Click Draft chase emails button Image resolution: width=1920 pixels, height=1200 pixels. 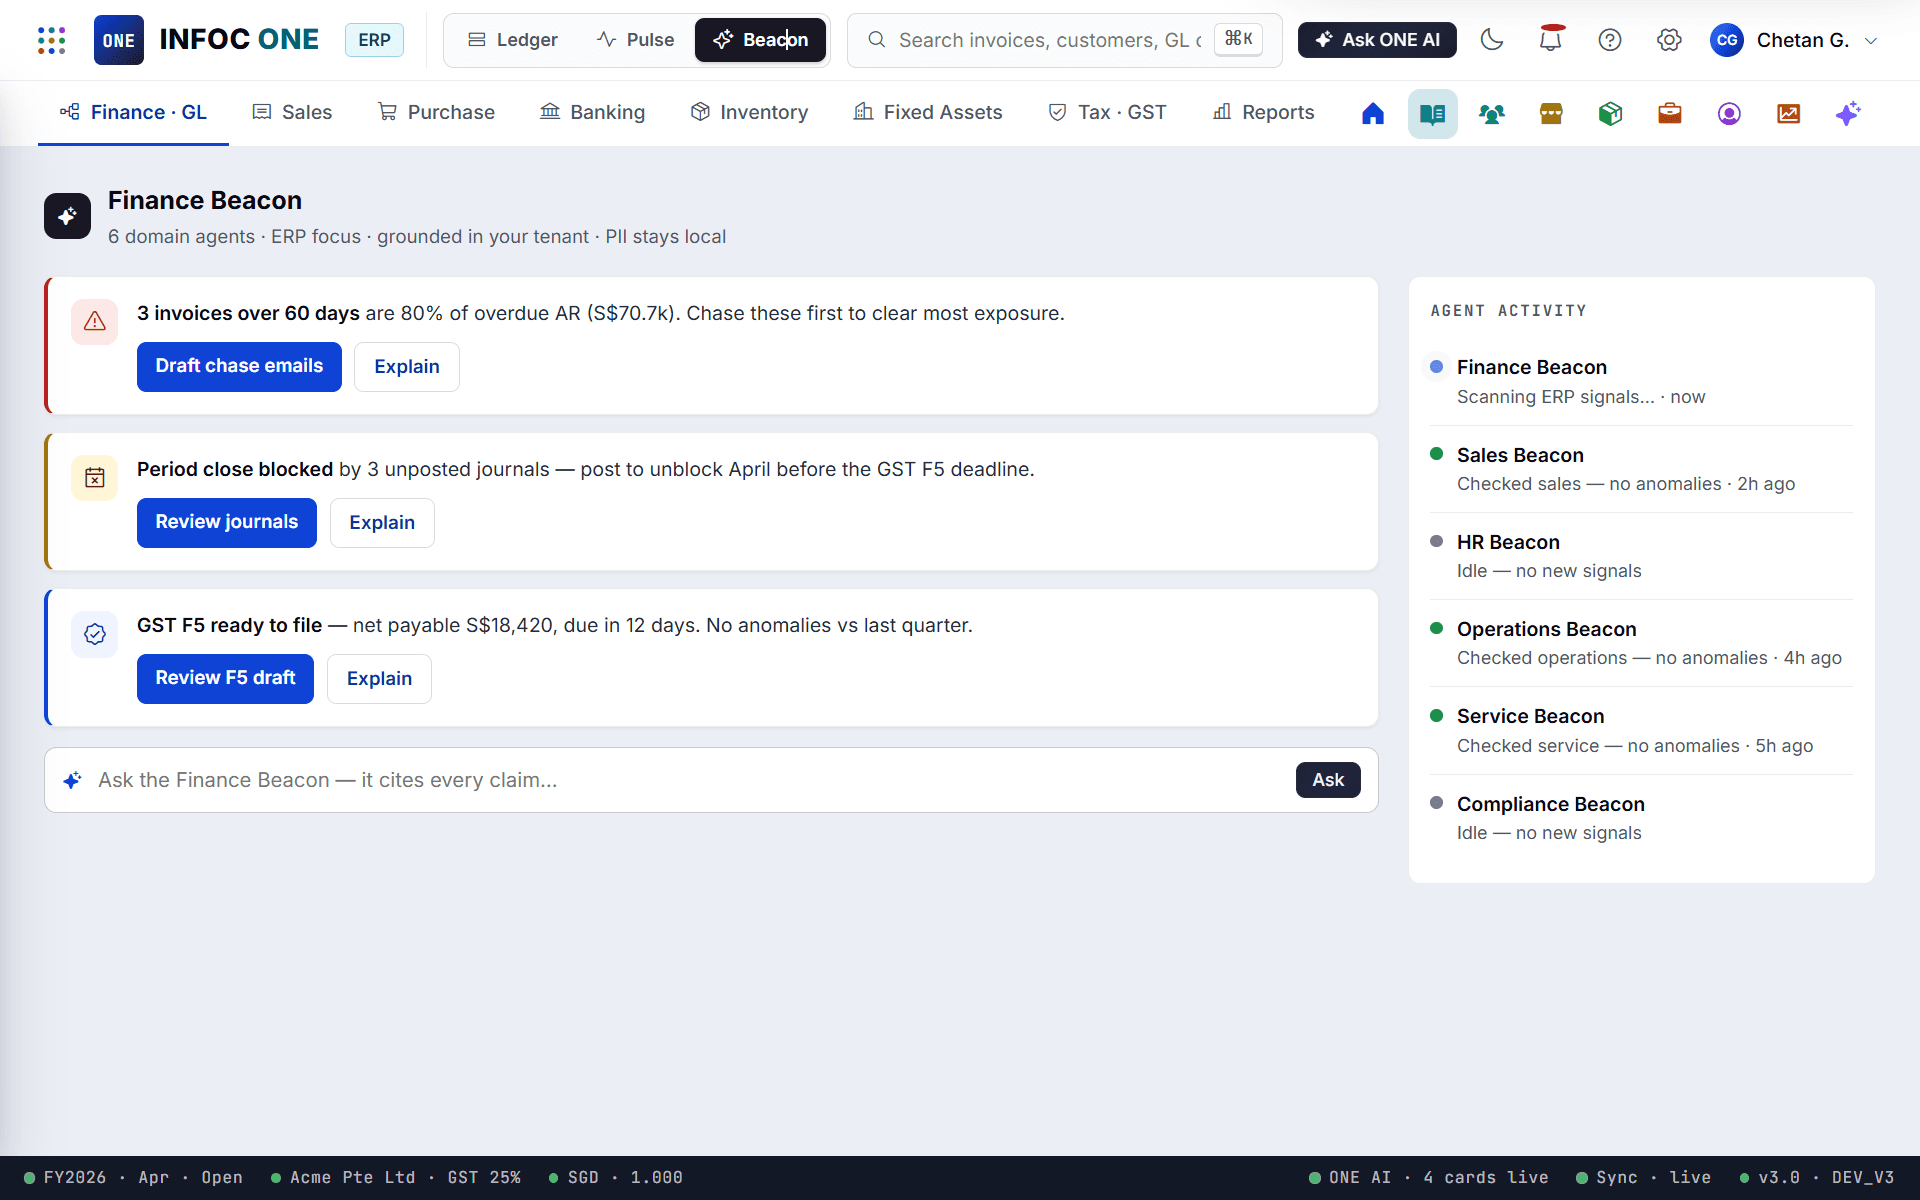239,367
